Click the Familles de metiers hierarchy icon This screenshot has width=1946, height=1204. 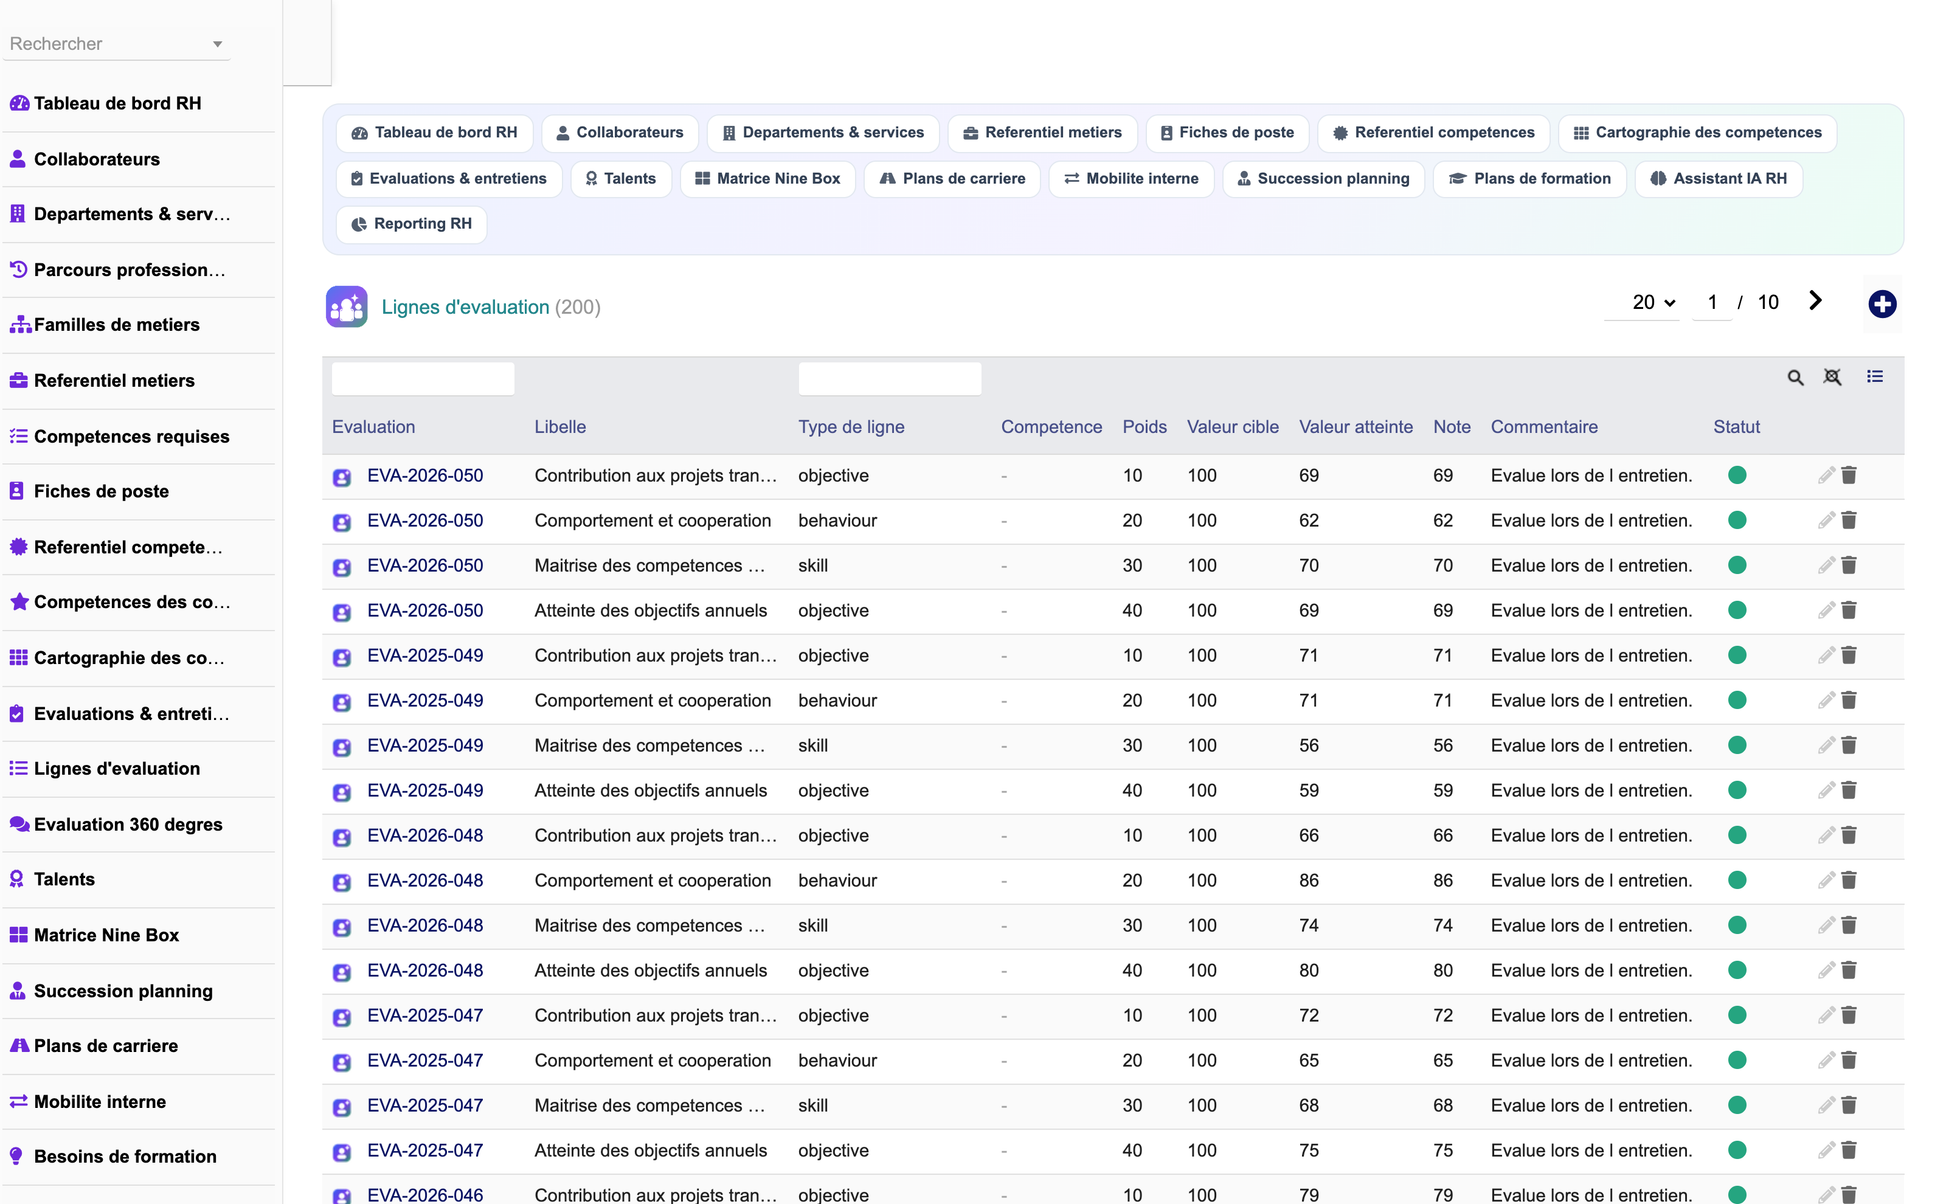coord(19,325)
